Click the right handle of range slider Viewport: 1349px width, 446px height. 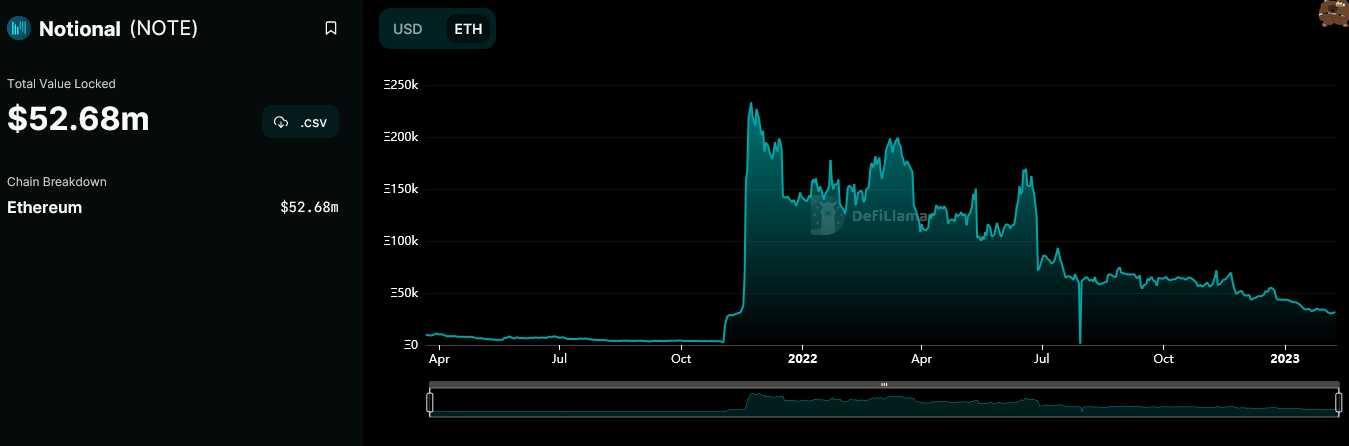pyautogui.click(x=1338, y=402)
